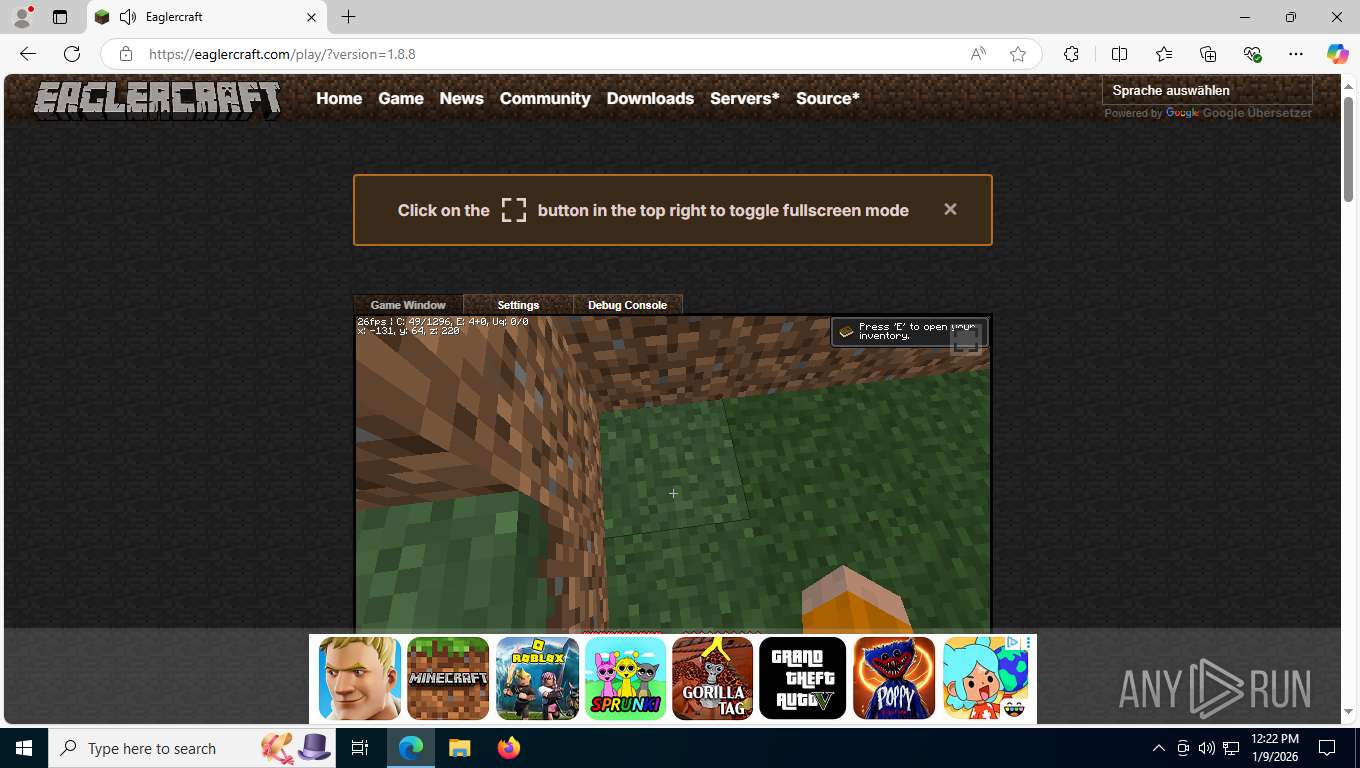The image size is (1360, 768).
Task: Click the game crosshair on grass
Action: tap(673, 493)
